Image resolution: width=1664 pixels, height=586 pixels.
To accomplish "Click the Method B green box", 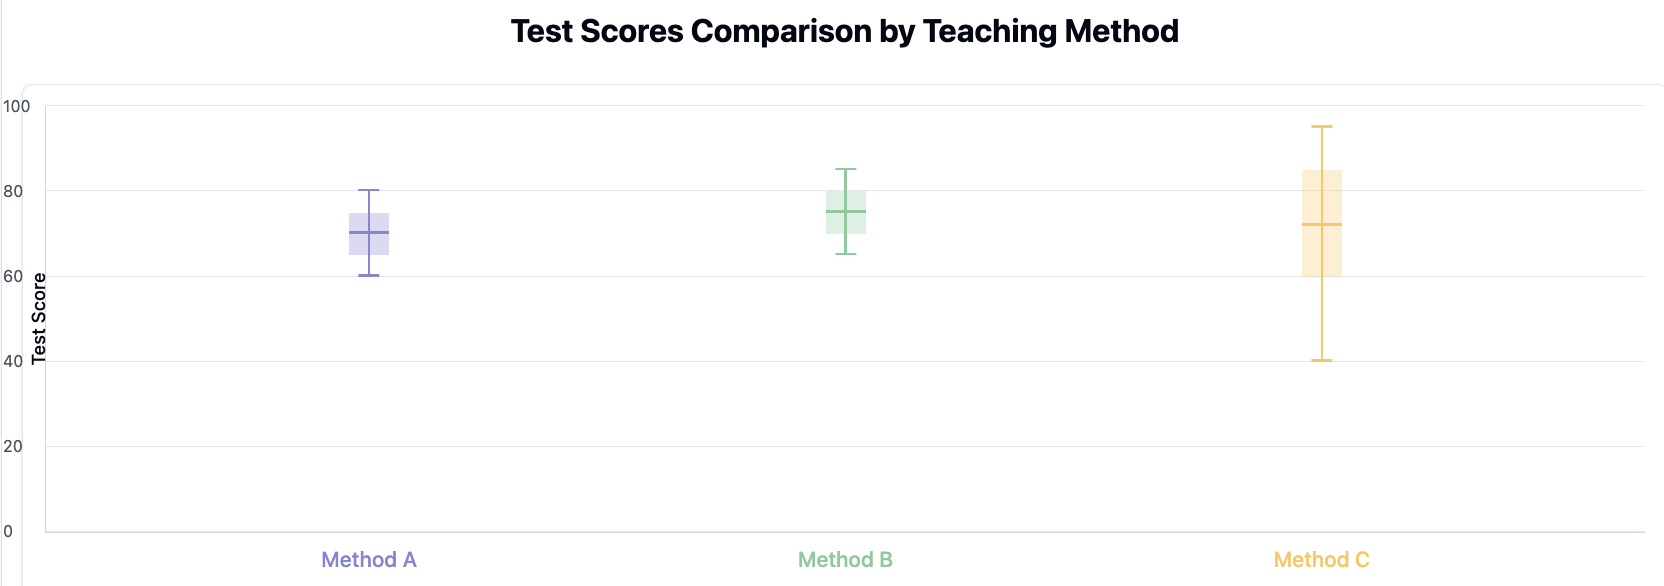I will 846,212.
